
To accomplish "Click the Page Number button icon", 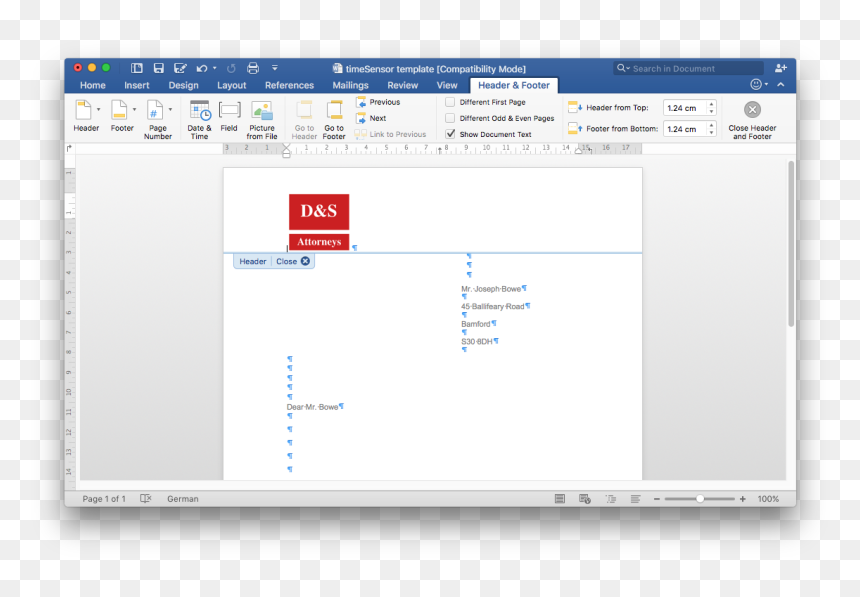I will tap(155, 110).
